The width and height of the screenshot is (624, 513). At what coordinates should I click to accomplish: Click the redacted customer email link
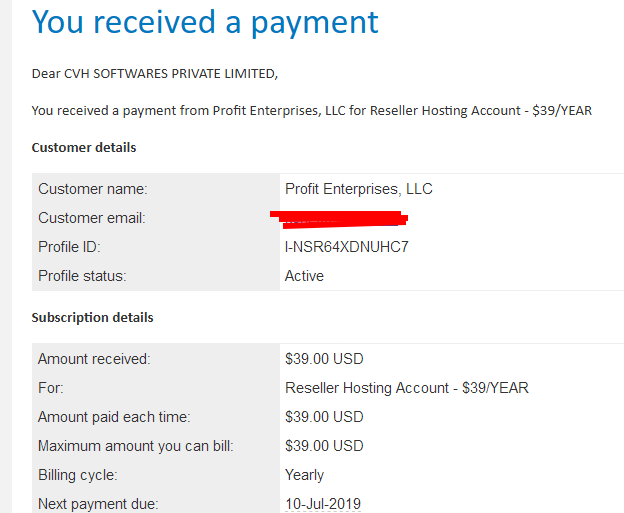click(x=339, y=219)
